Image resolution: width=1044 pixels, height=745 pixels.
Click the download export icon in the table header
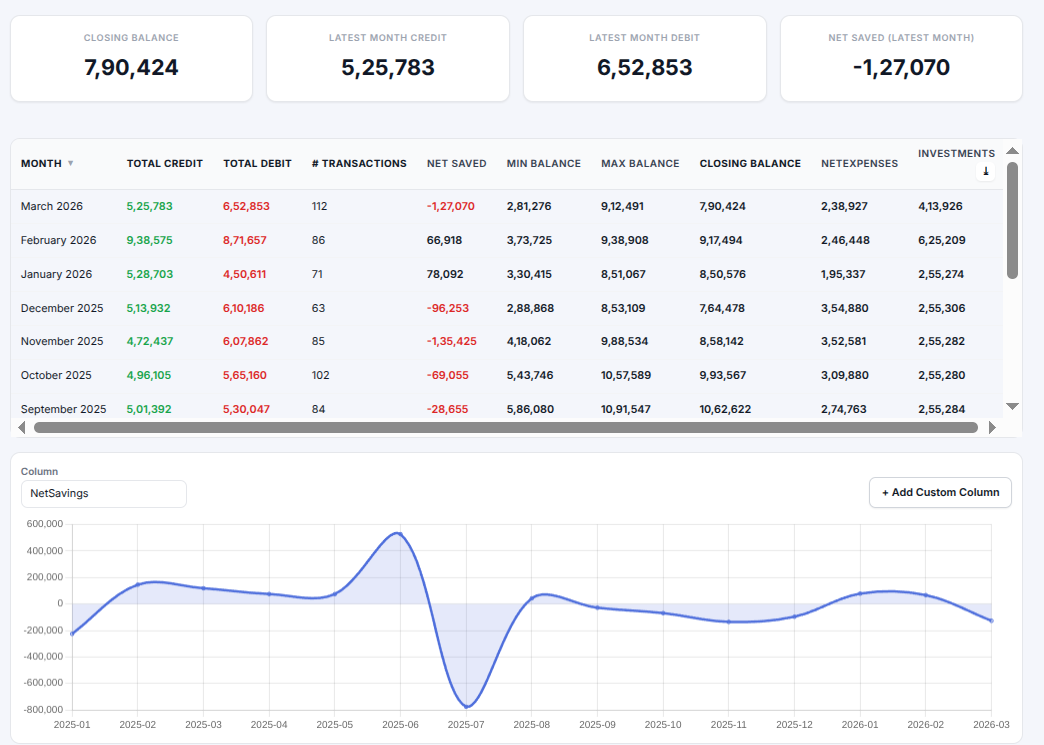[x=986, y=171]
